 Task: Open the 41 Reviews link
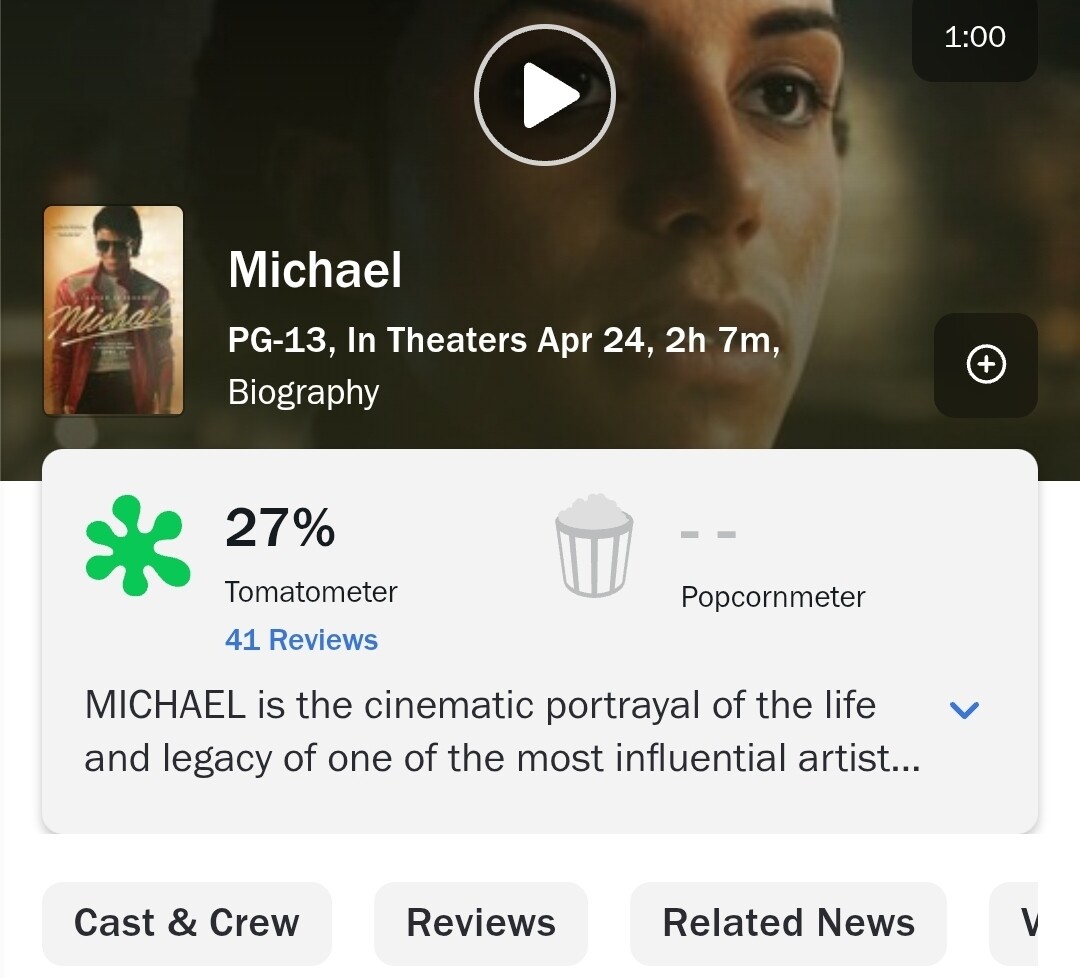(301, 640)
